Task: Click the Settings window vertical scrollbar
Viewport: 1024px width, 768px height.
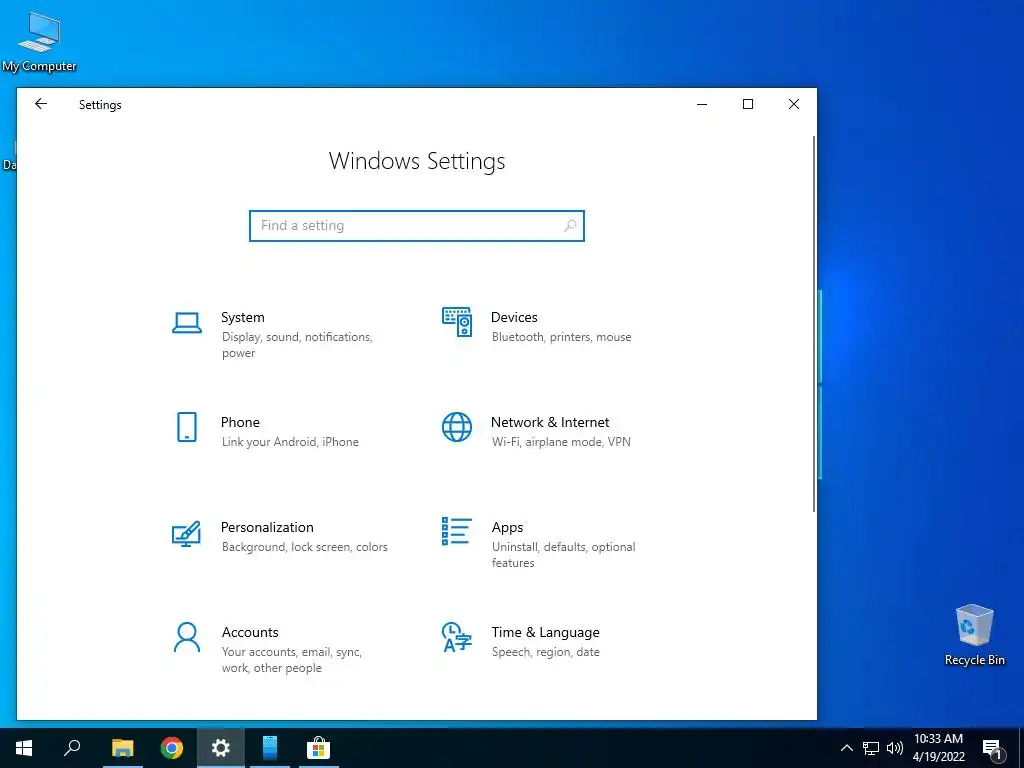Action: click(x=814, y=324)
